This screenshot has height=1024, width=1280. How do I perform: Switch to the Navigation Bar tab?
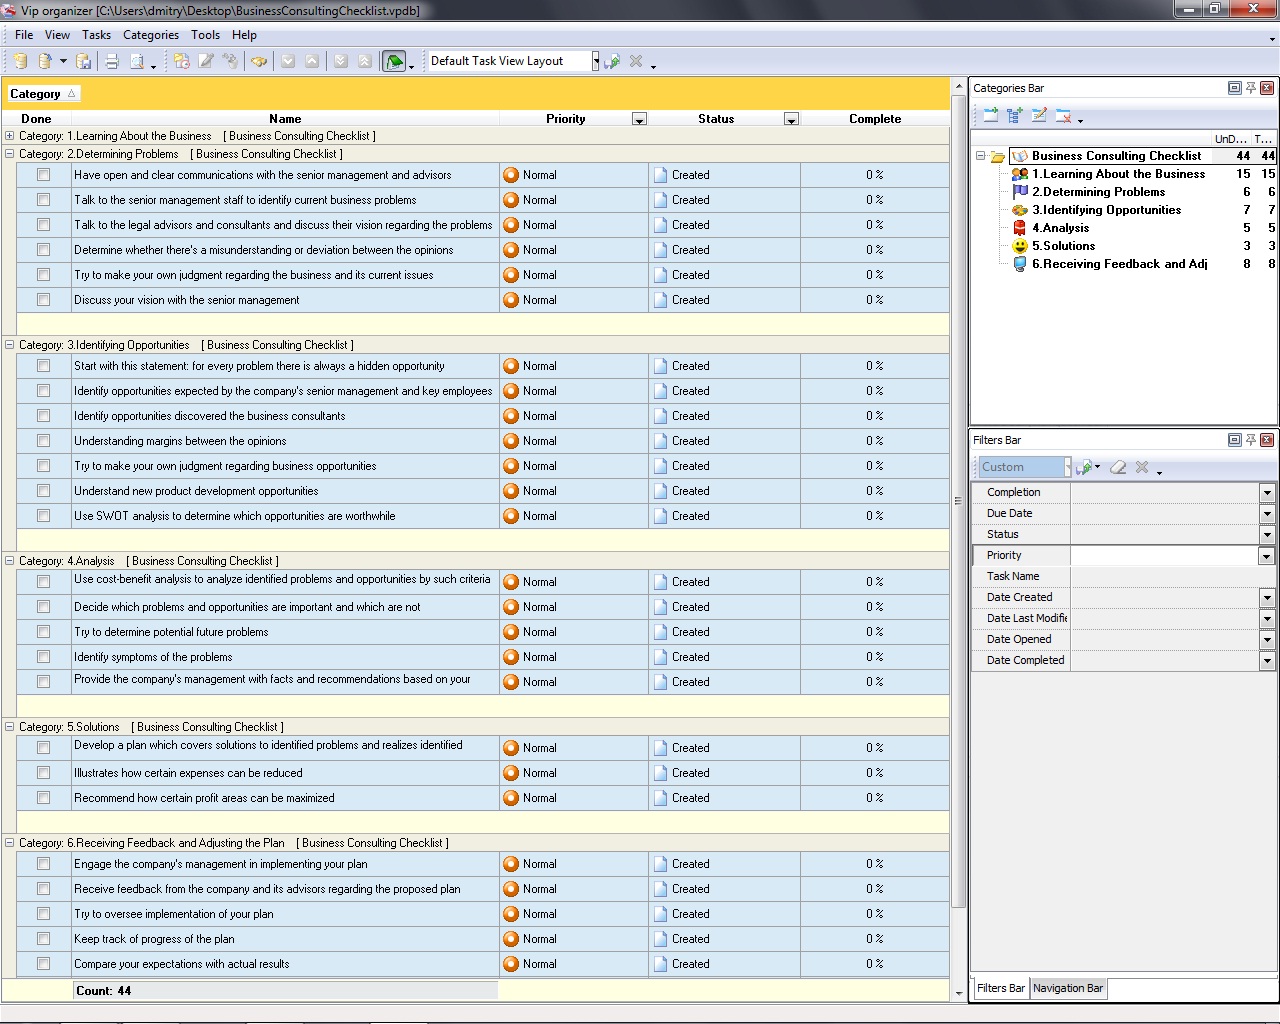tap(1067, 988)
